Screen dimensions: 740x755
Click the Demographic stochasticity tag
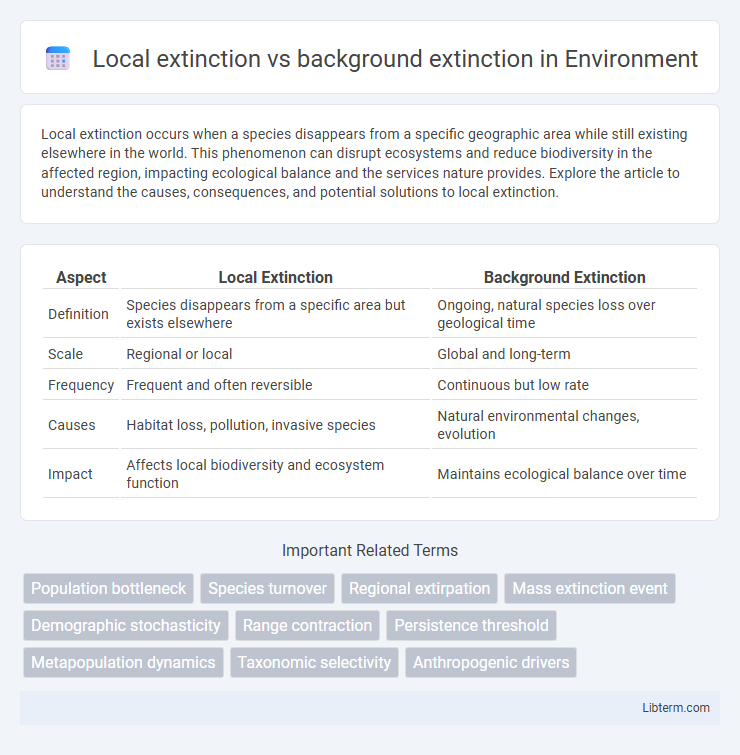126,625
